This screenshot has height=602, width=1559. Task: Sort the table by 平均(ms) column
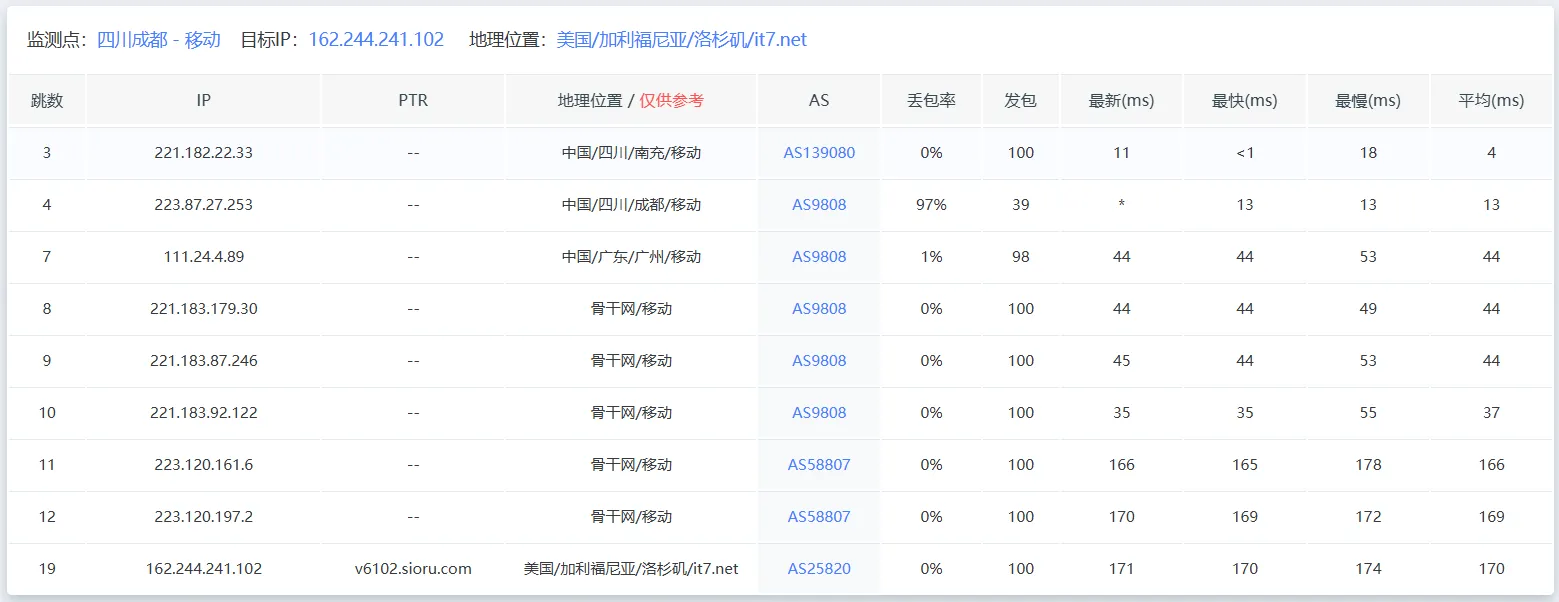[1490, 100]
